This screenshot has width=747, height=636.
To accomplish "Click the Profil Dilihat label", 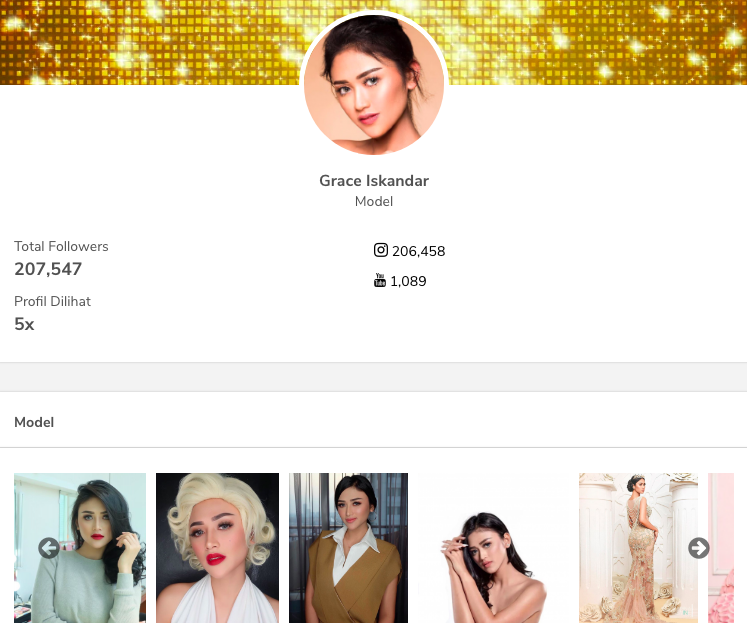I will tap(52, 301).
